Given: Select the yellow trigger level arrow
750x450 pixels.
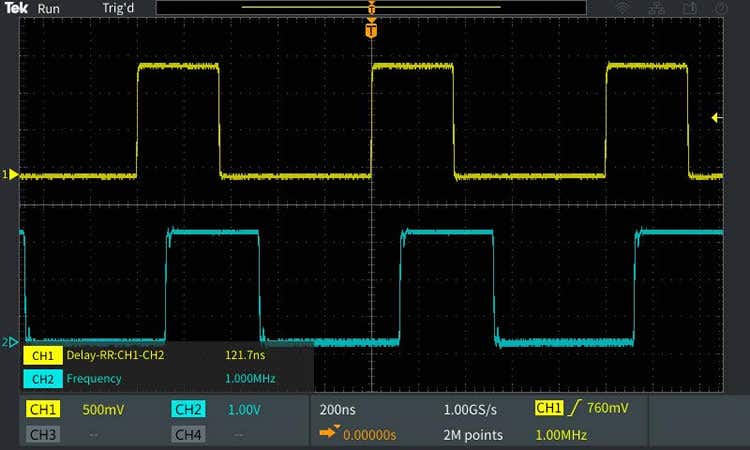Looking at the screenshot, I should [x=717, y=117].
